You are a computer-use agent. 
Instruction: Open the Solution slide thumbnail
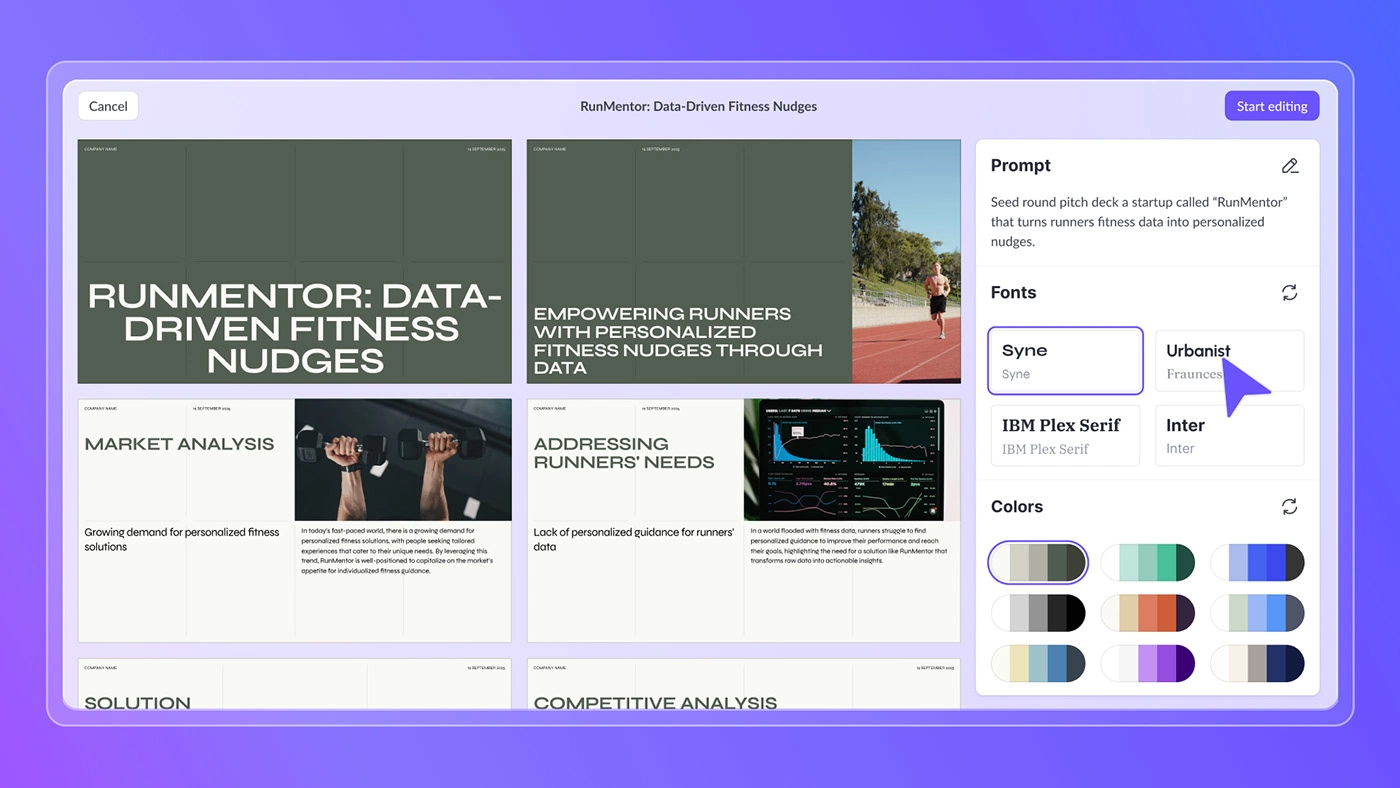(x=295, y=684)
